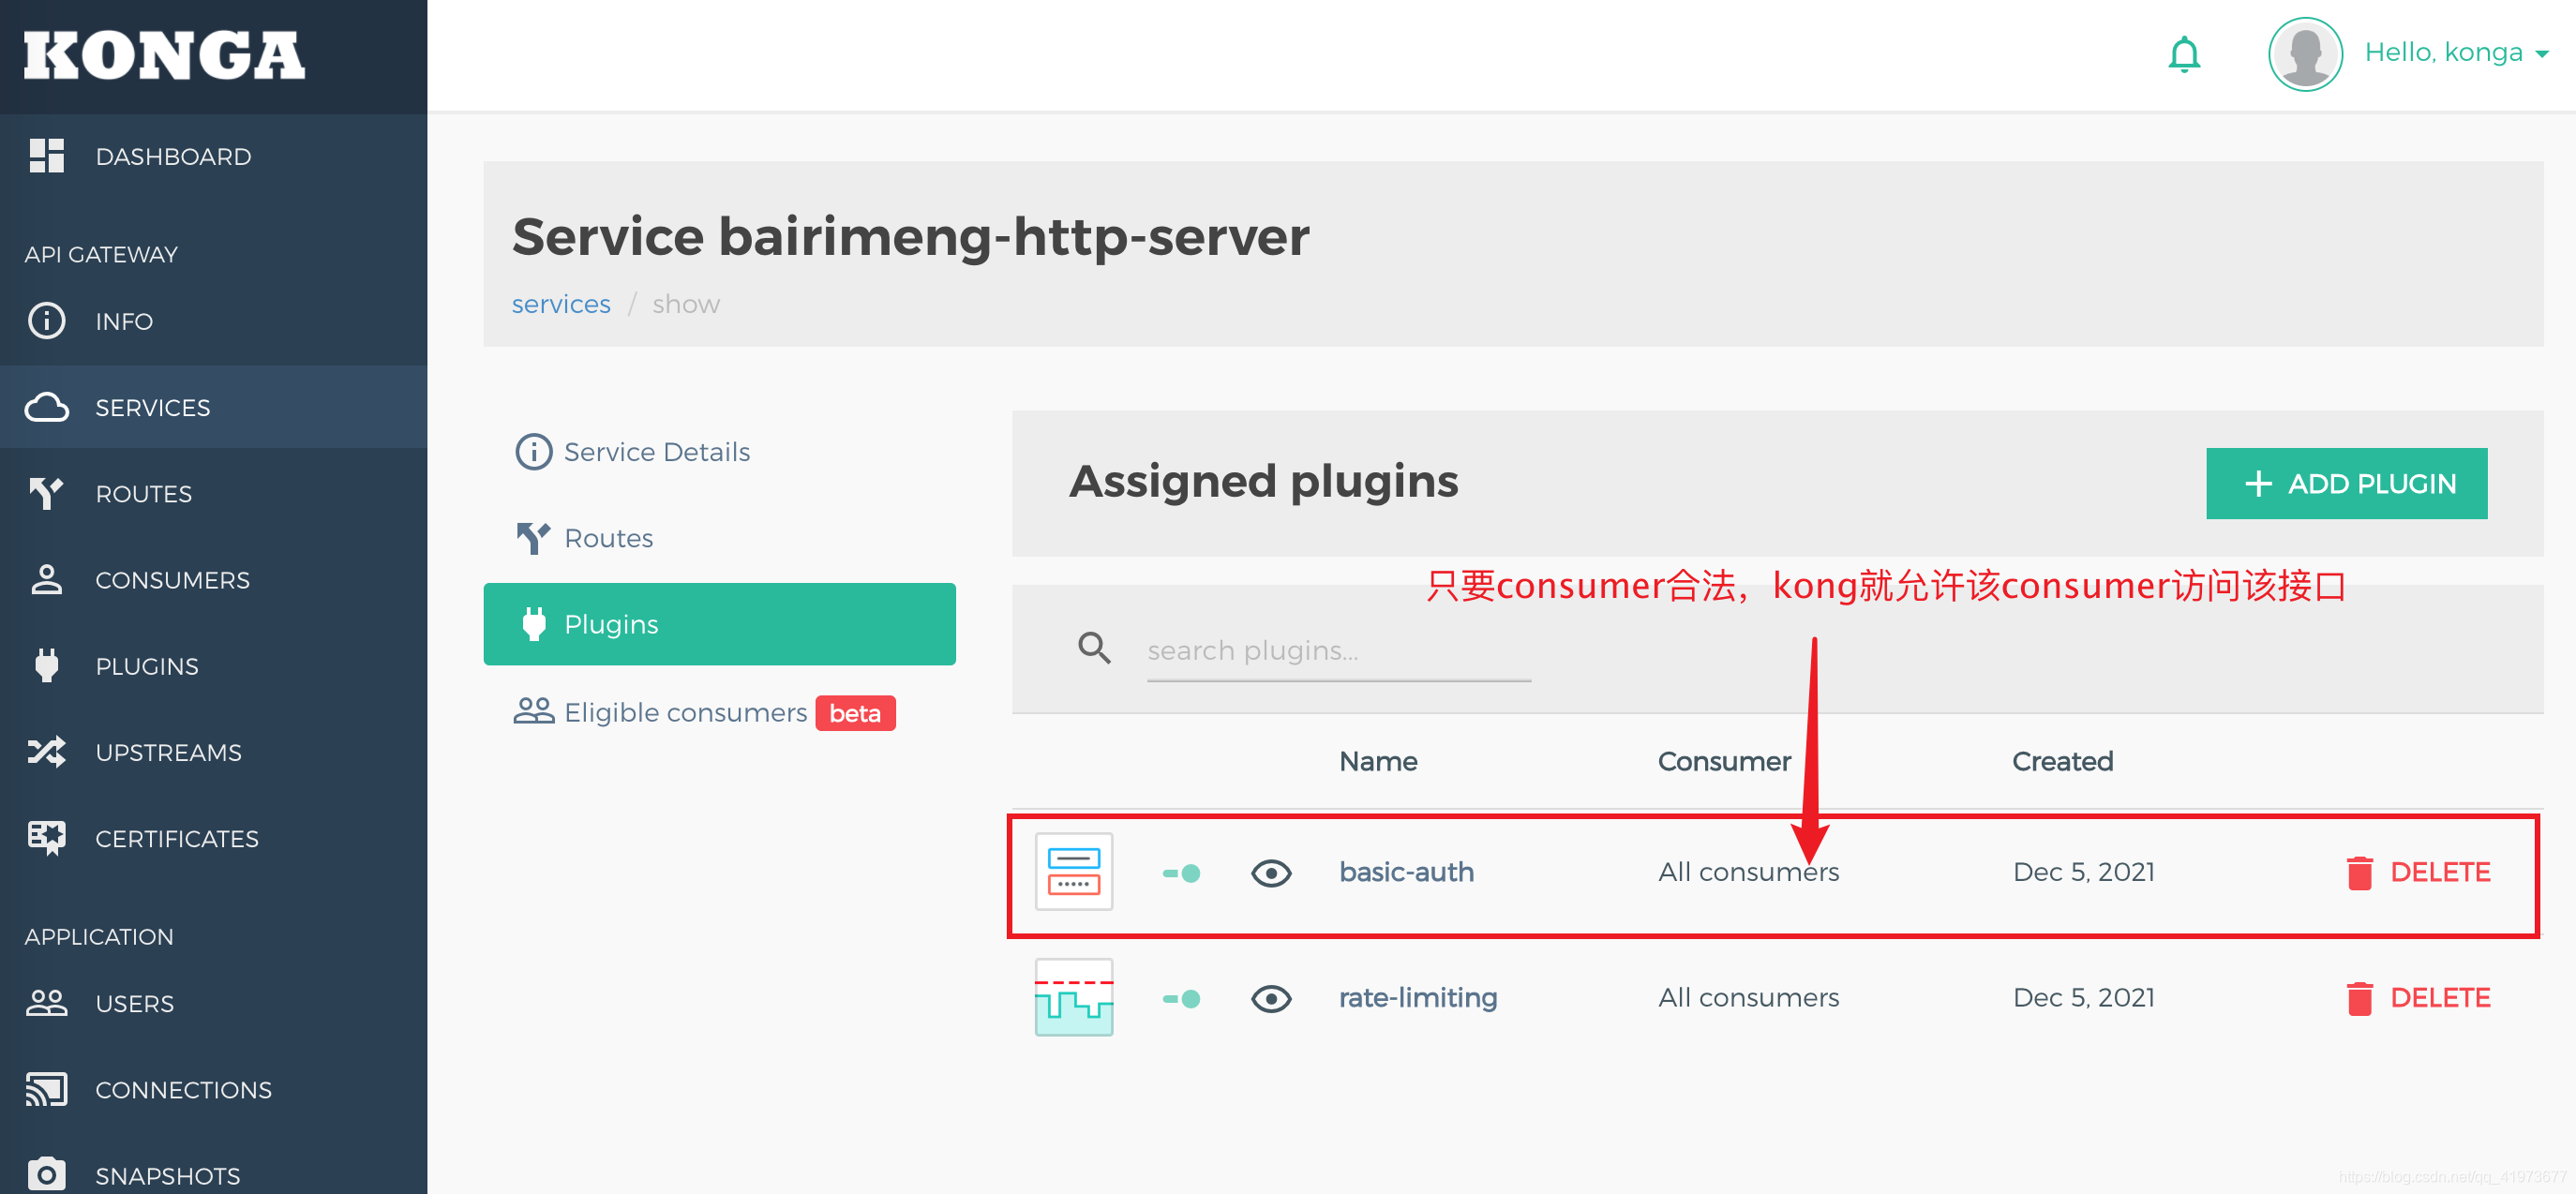
Task: Click the search magnifier icon
Action: tap(1094, 649)
